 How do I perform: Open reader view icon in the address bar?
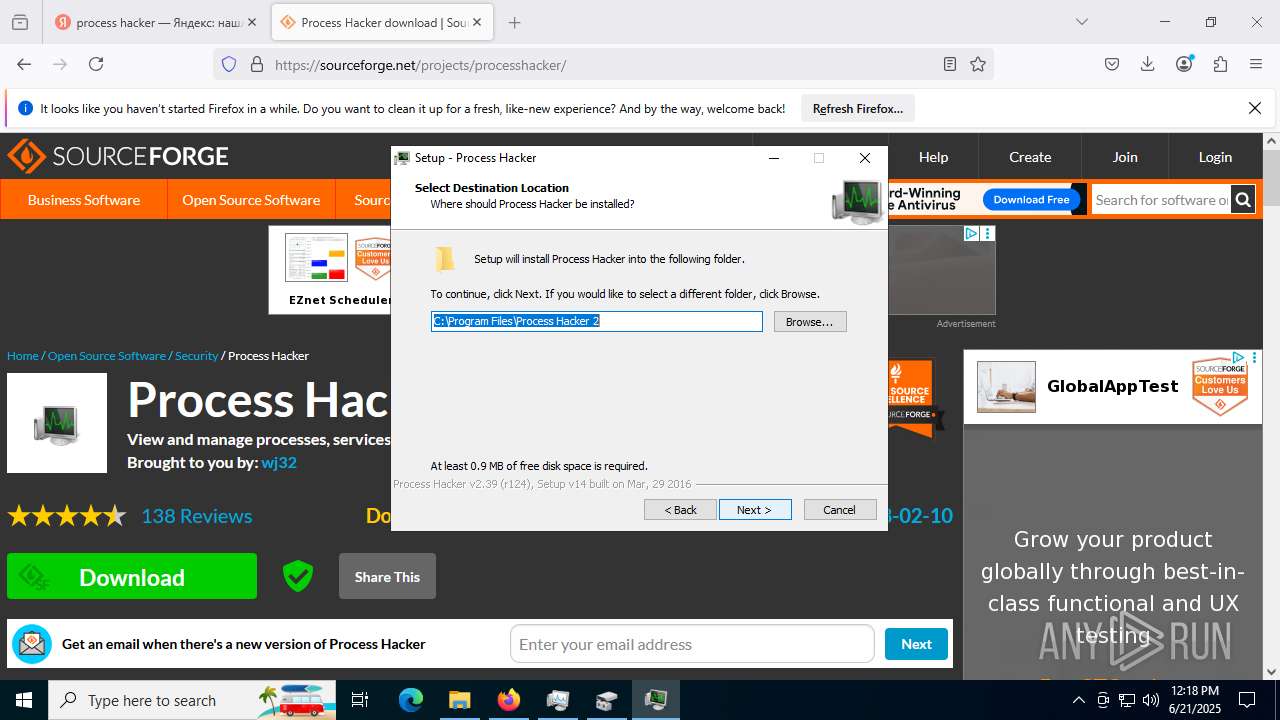coord(950,64)
